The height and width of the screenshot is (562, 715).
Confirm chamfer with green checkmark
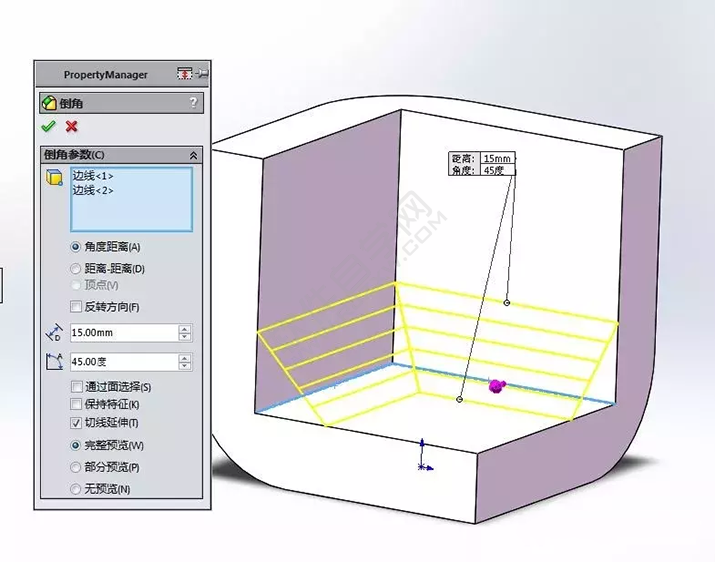[x=48, y=126]
